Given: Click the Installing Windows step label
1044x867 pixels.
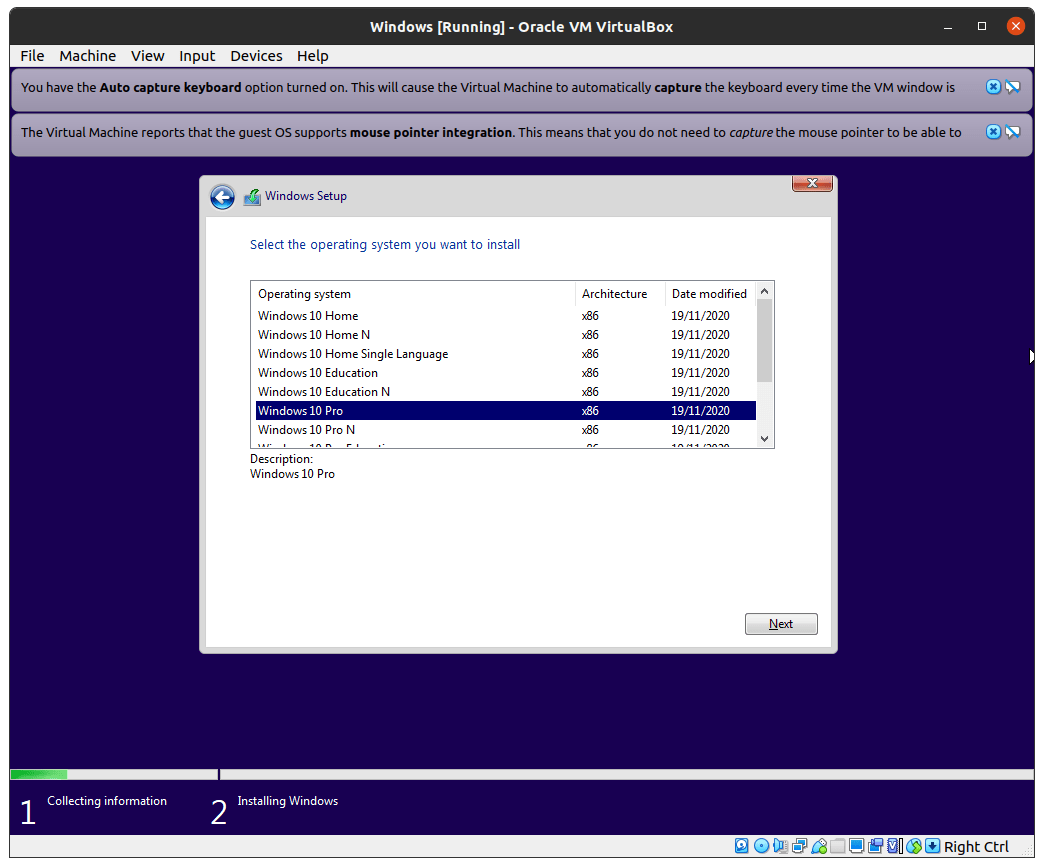Looking at the screenshot, I should point(288,801).
